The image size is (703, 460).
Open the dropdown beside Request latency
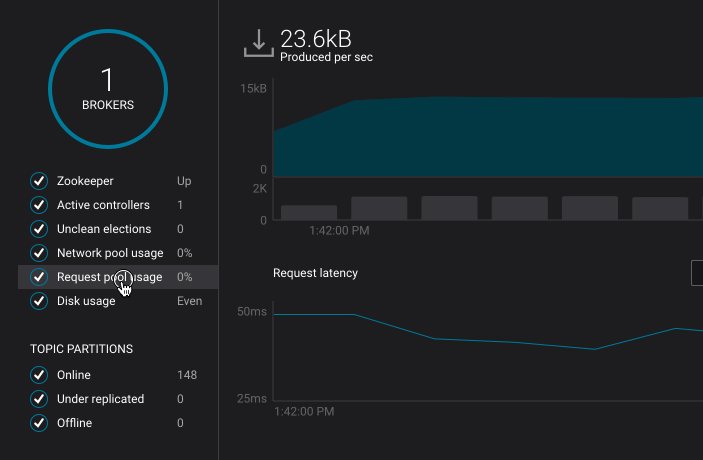click(697, 273)
